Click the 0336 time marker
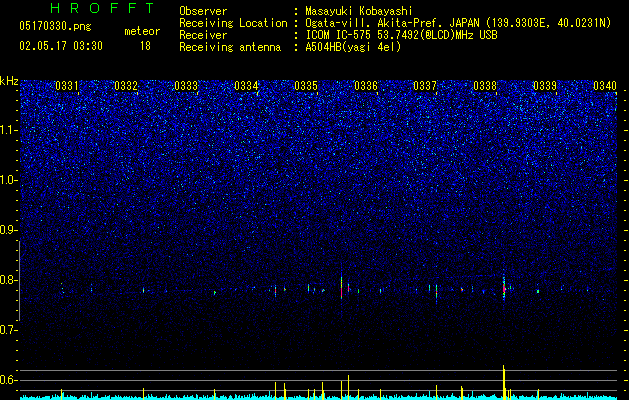 pos(366,86)
